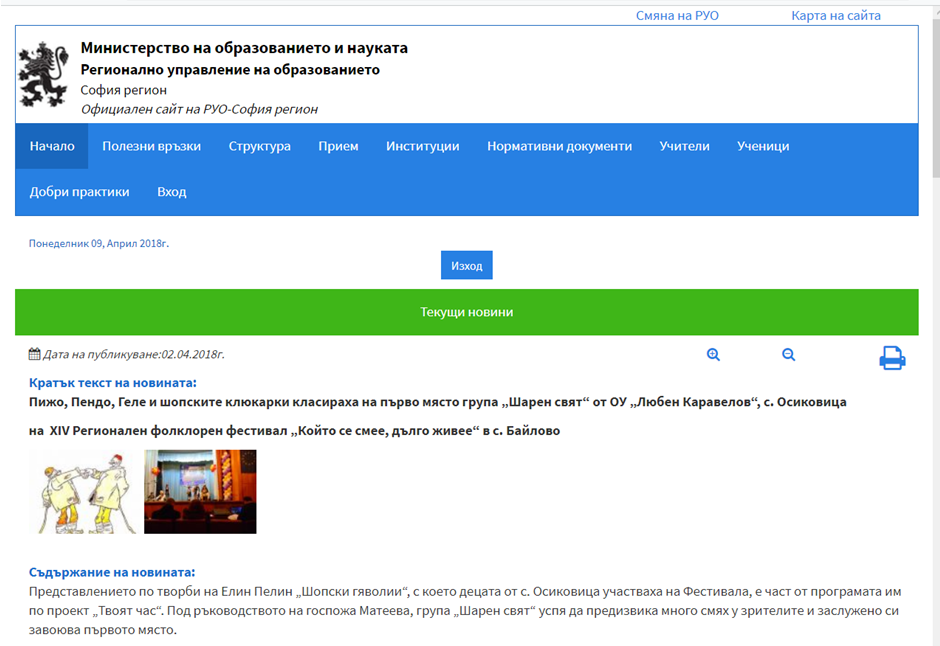940x646 pixels.
Task: Open the Нормативни документи menu
Action: coord(559,146)
